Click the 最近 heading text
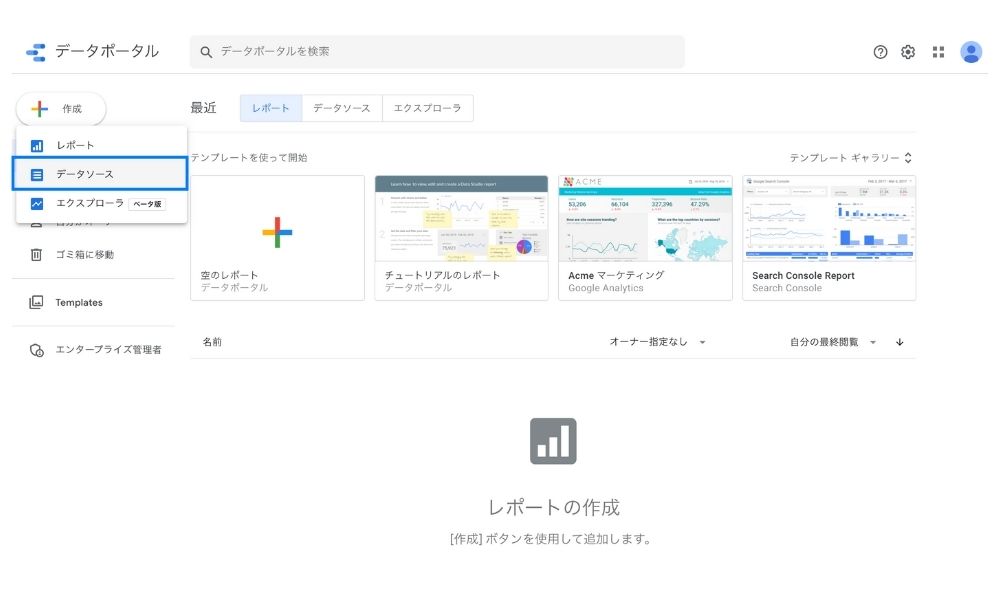Image resolution: width=1000 pixels, height=600 pixels. 203,108
